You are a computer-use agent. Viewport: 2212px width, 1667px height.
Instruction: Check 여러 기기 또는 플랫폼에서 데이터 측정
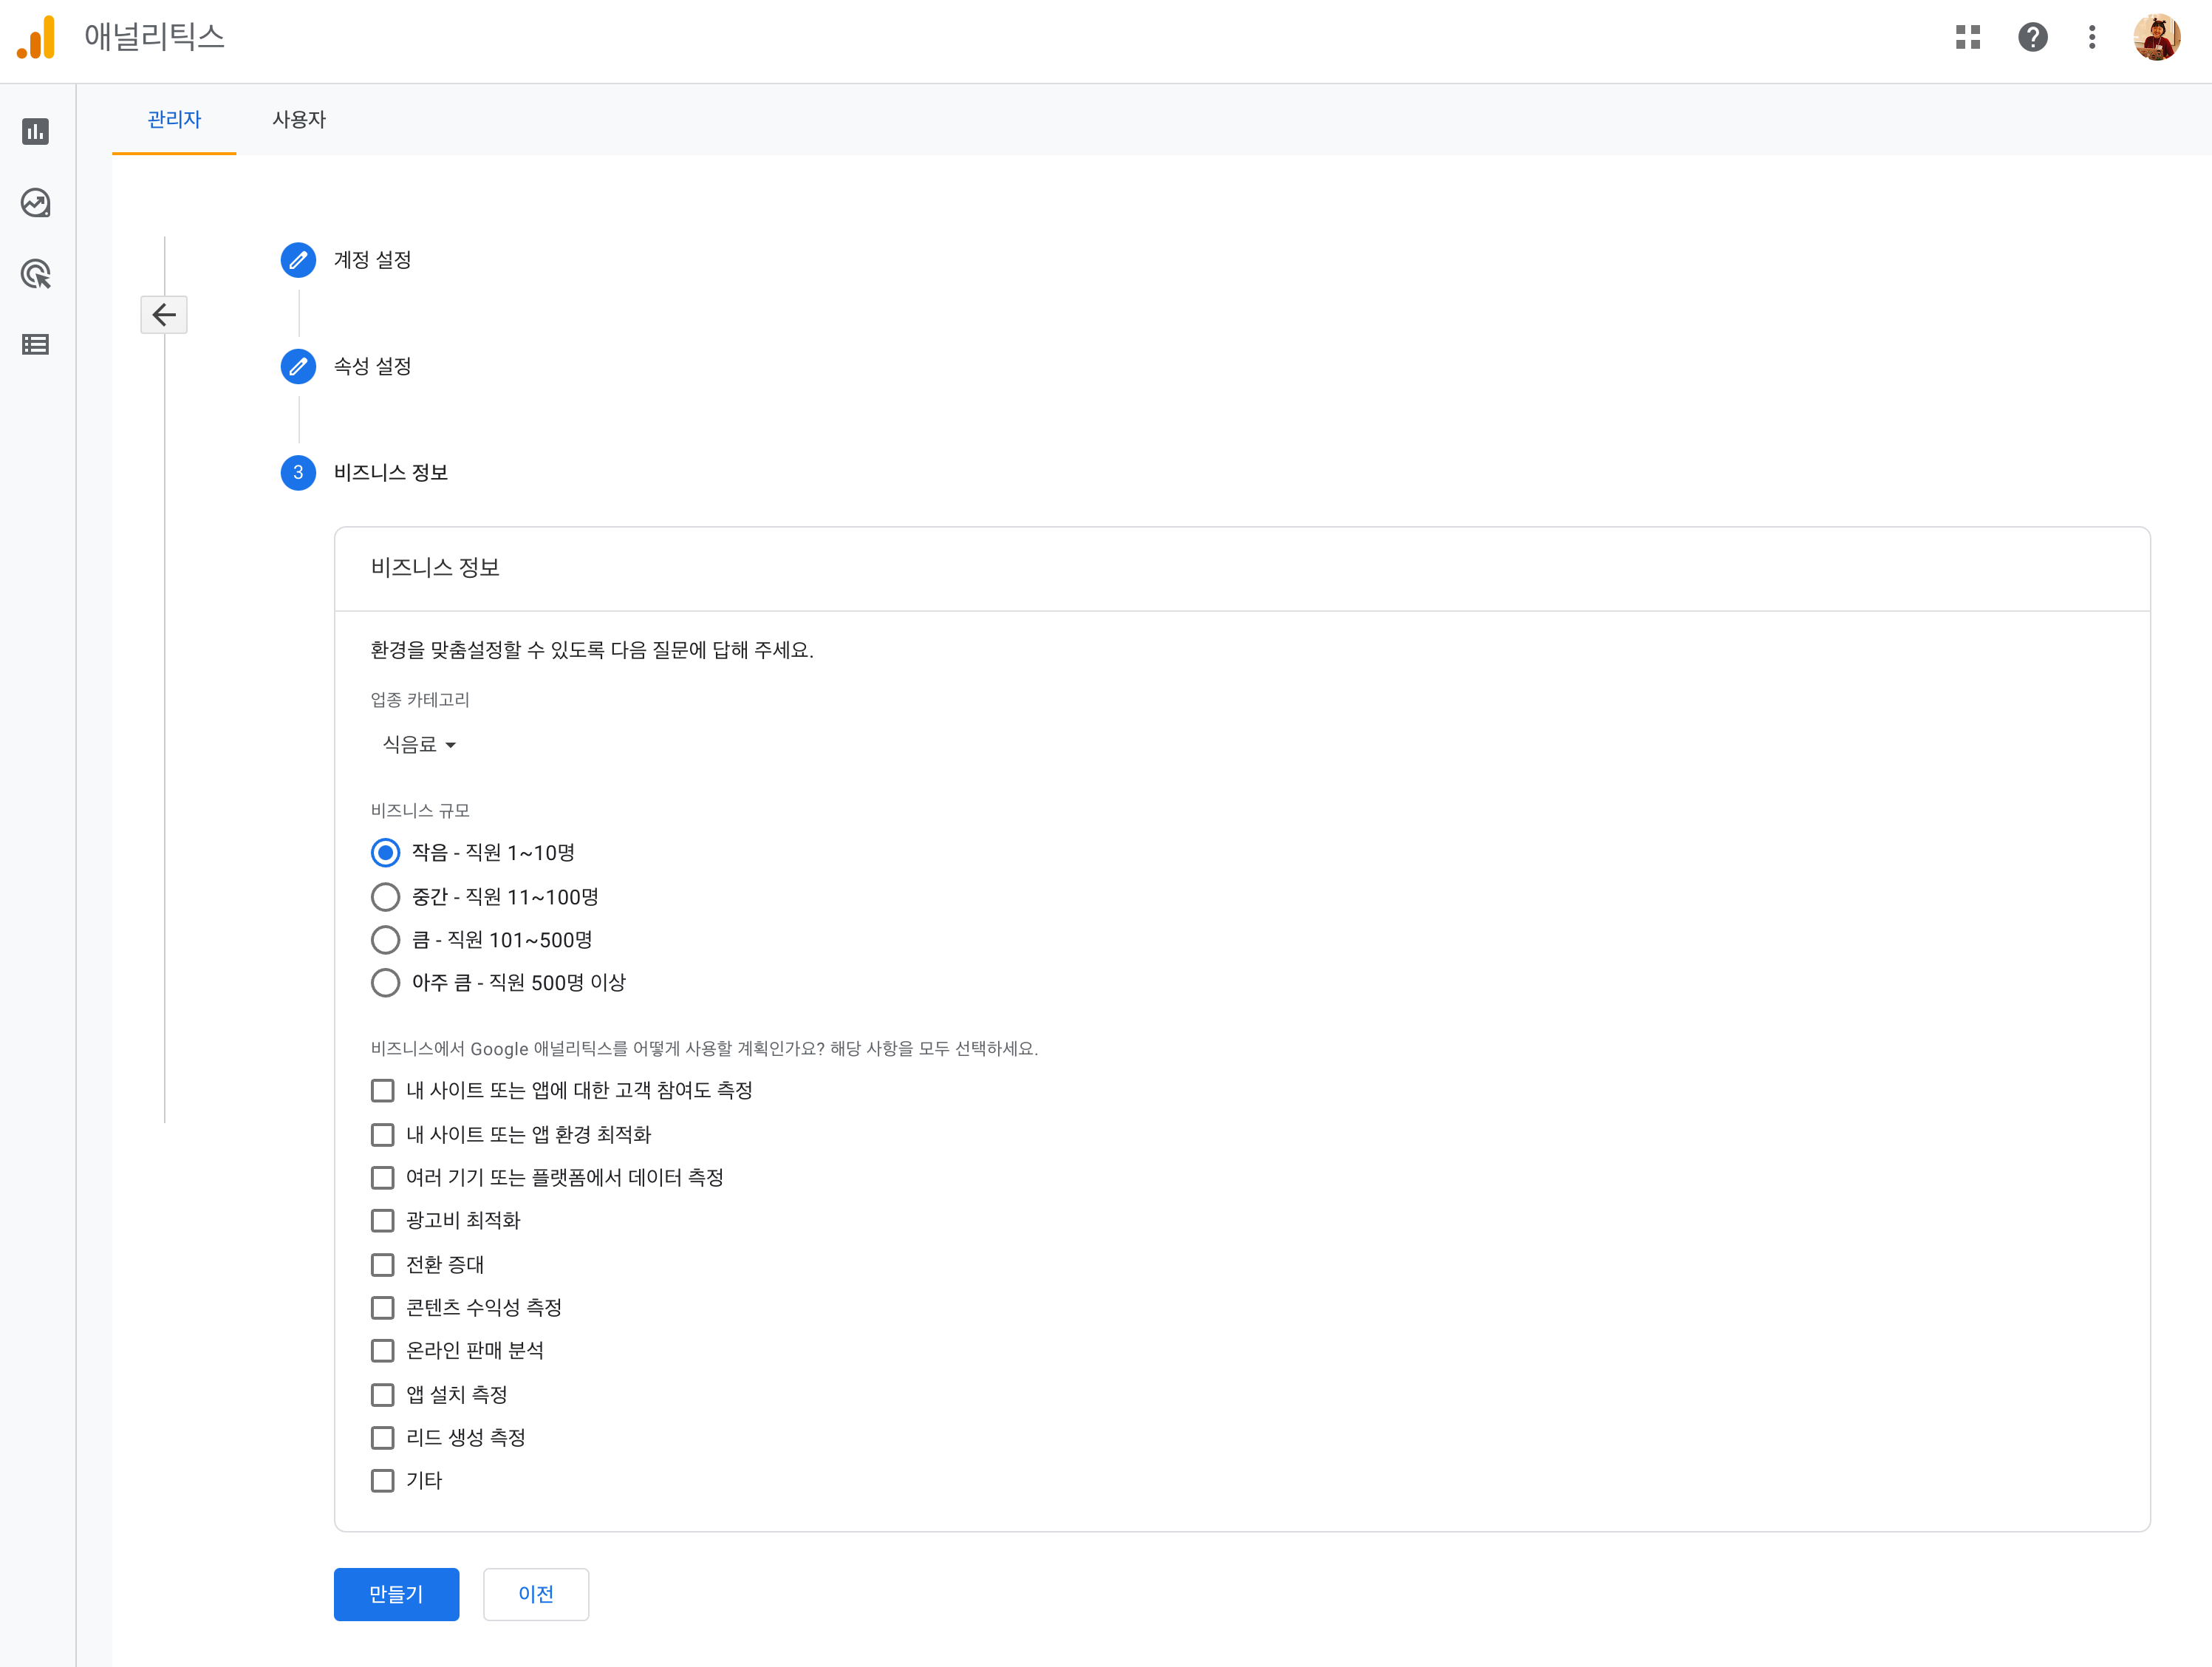click(x=383, y=1178)
